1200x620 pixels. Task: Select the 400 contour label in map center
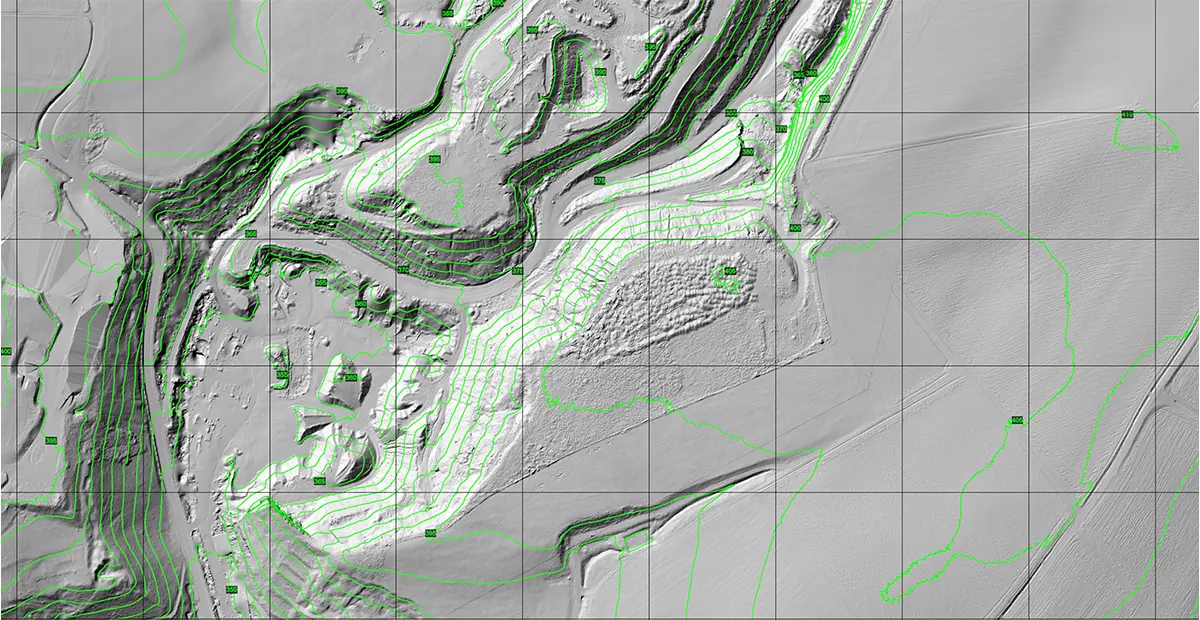point(794,226)
